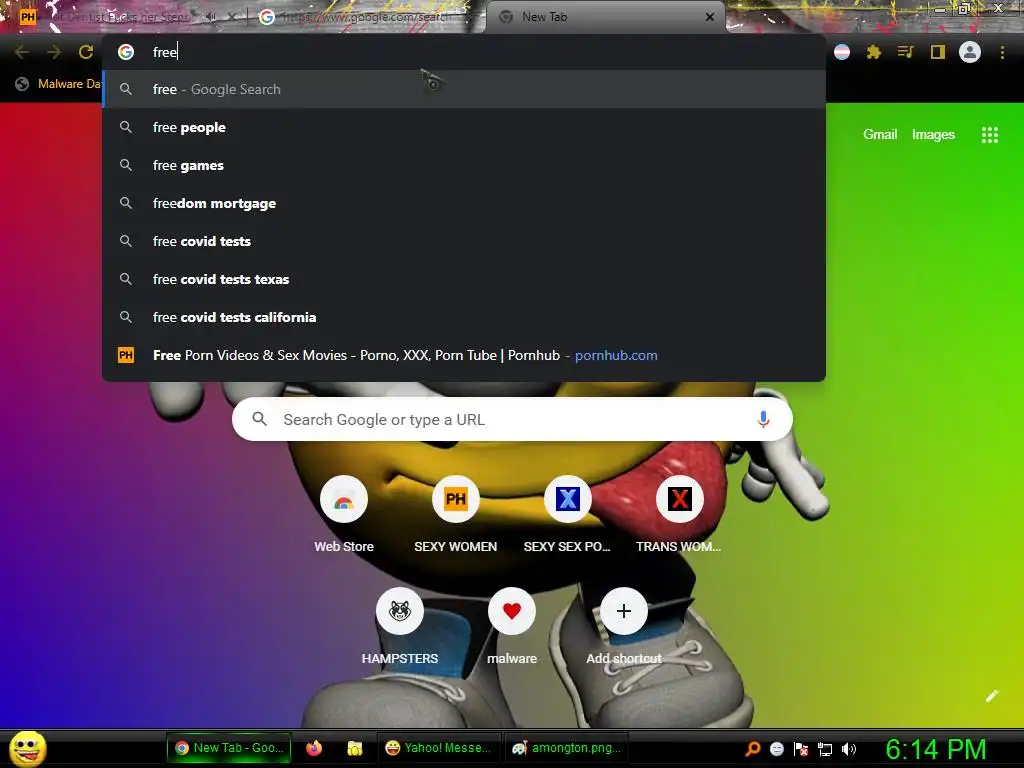Image resolution: width=1024 pixels, height=768 pixels.
Task: Open the malware heart shortcut
Action: pos(512,627)
